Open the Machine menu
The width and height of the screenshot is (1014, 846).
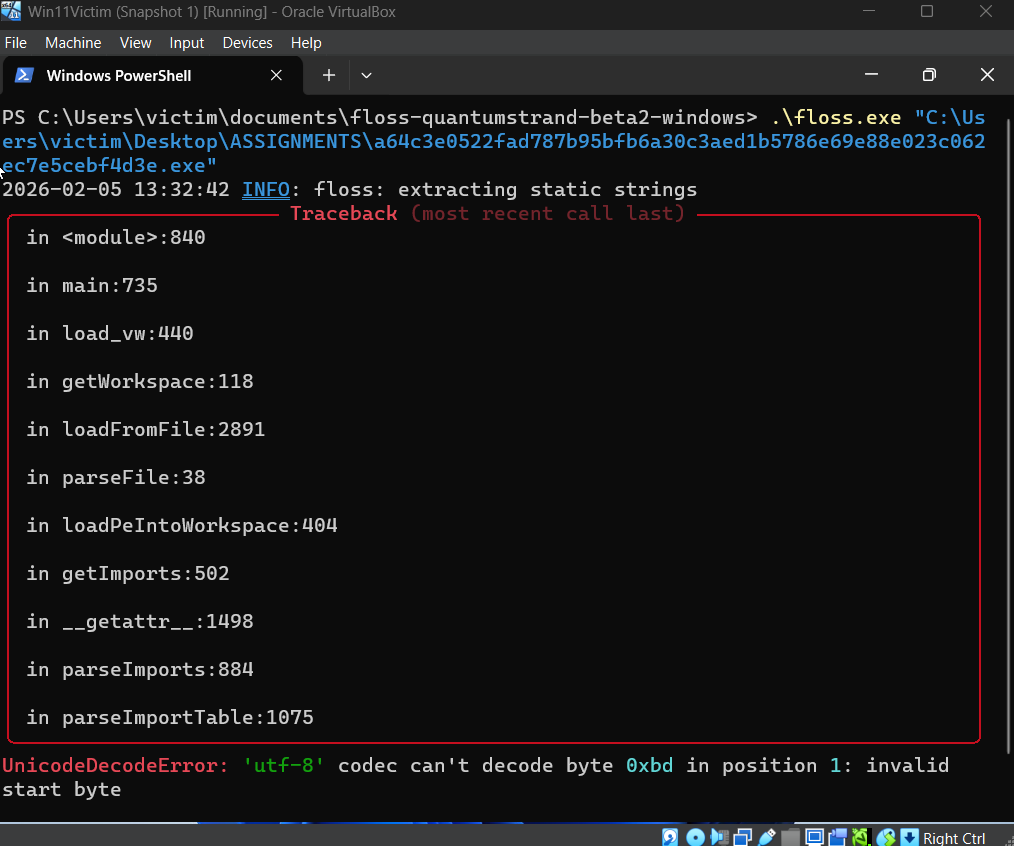tap(72, 43)
